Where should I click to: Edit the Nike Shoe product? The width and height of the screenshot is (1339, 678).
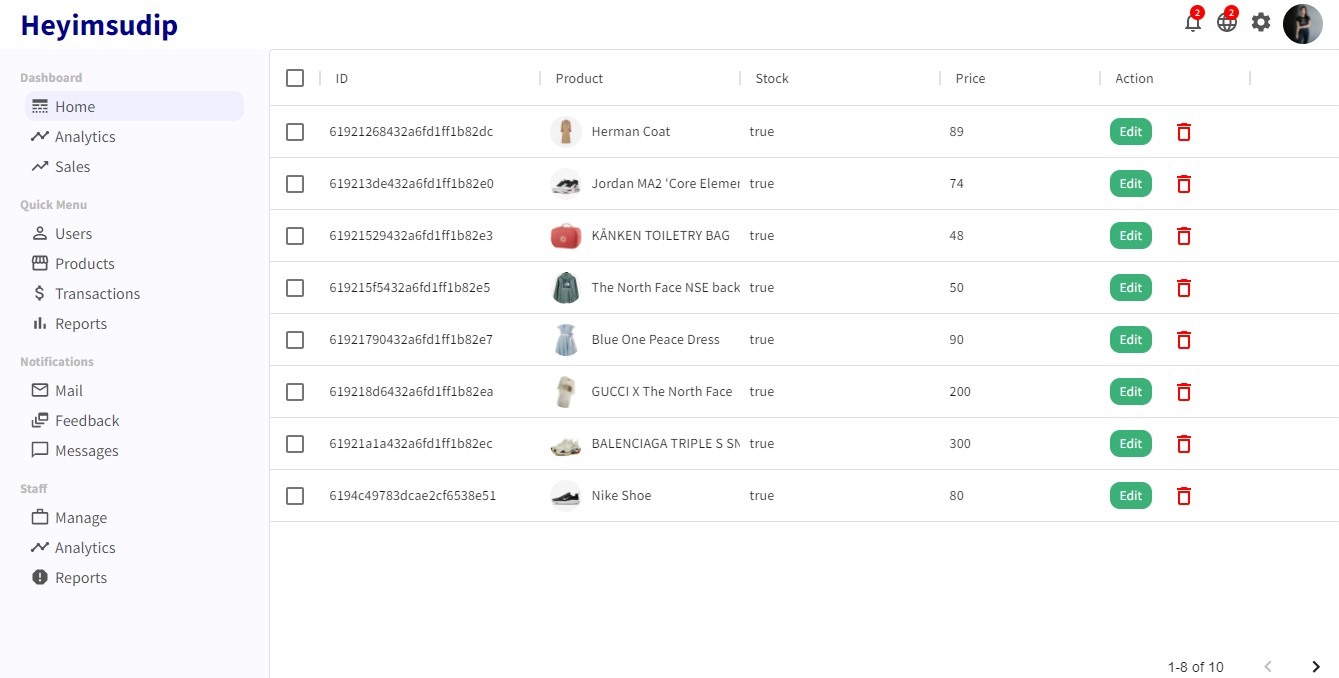pos(1130,496)
